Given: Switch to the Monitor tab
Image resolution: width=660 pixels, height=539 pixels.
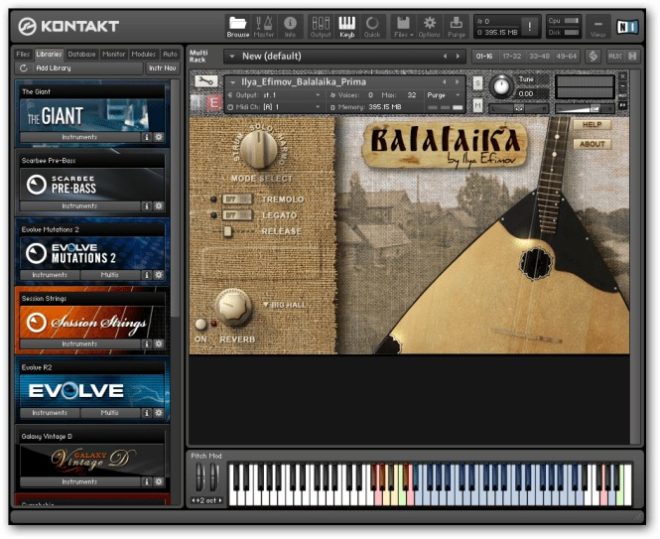Looking at the screenshot, I should point(114,54).
